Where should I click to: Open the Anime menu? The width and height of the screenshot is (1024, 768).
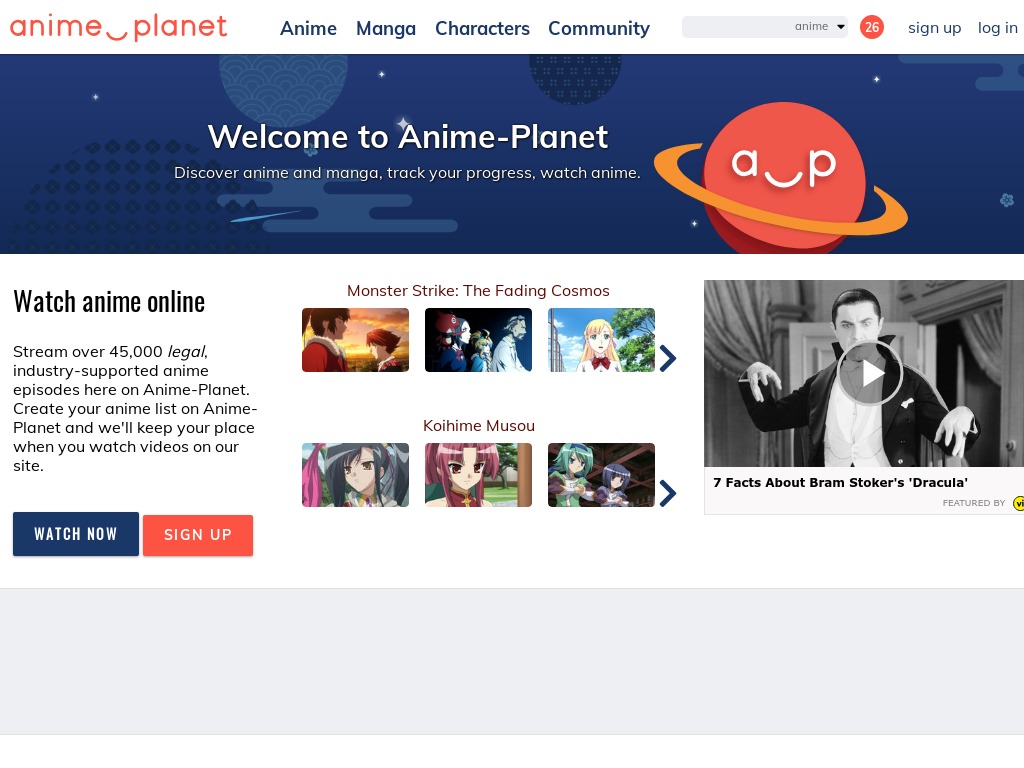click(x=308, y=28)
